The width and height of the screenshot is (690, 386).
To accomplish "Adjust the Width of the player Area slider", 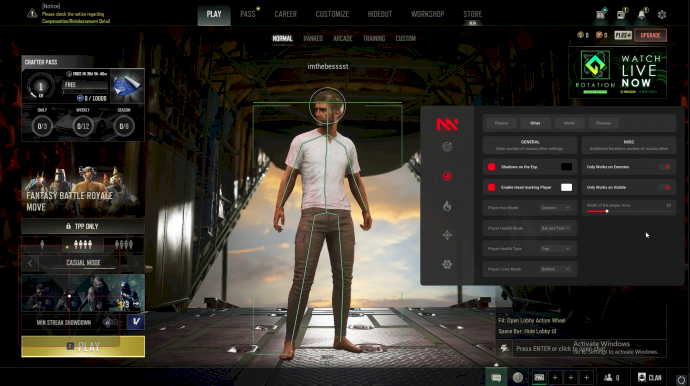I will tap(628, 211).
